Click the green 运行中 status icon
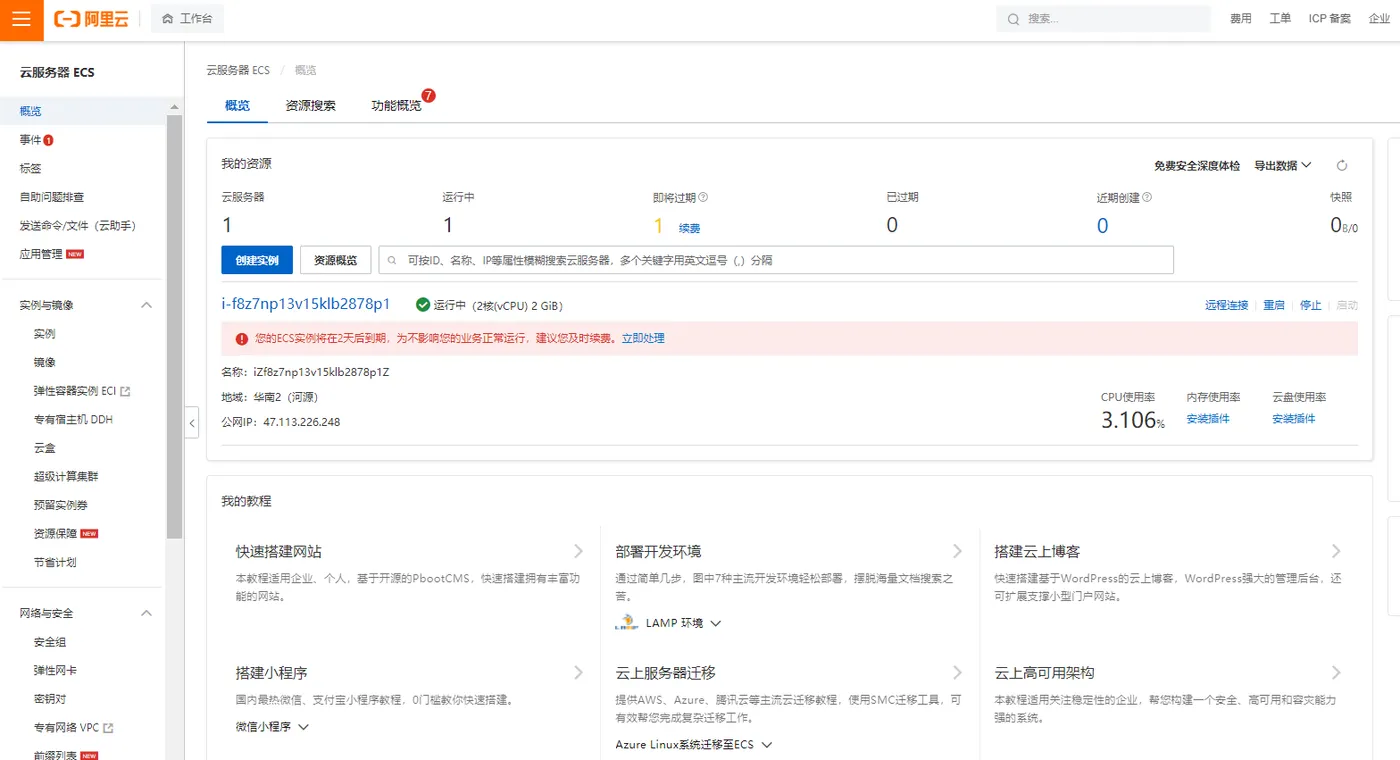 (x=423, y=305)
